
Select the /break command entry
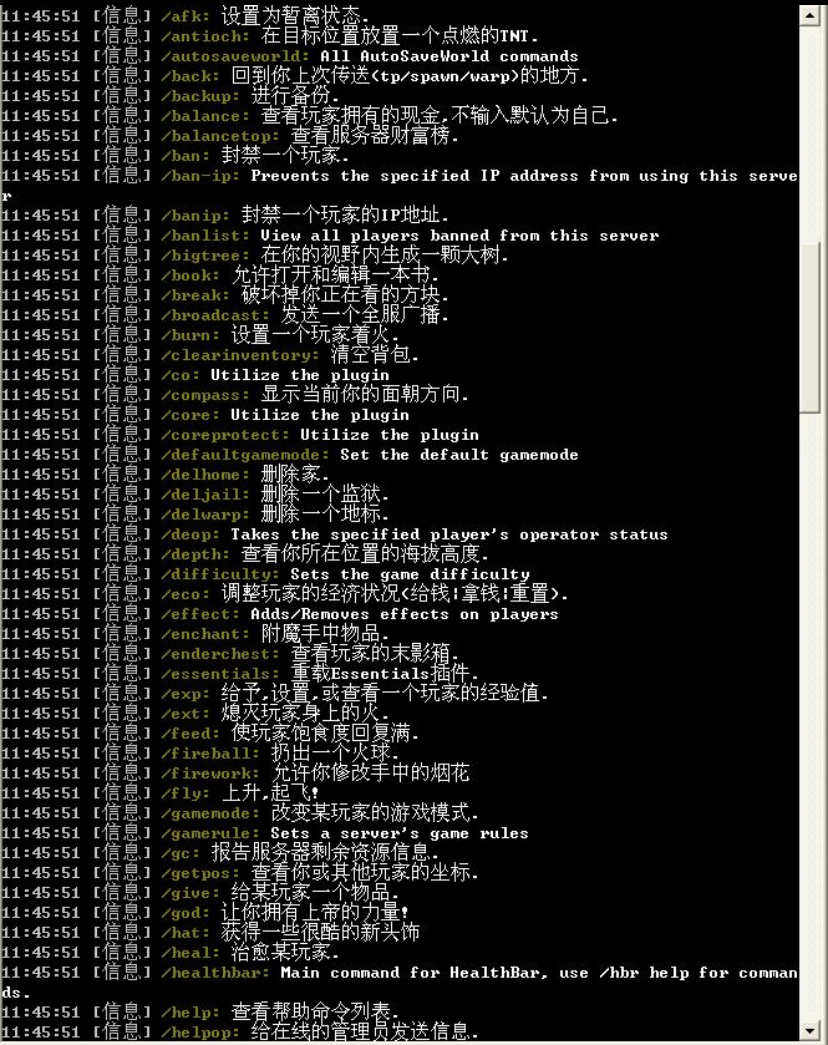coord(225,295)
